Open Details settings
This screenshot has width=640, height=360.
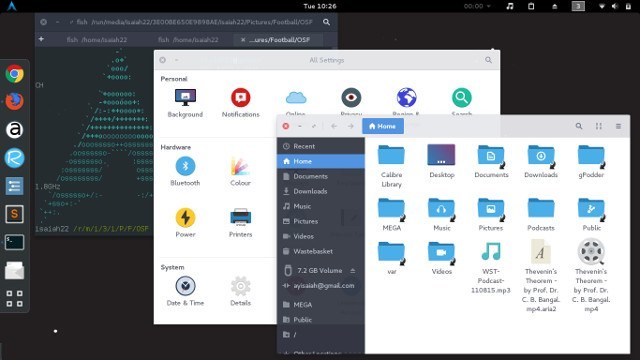[x=240, y=291]
